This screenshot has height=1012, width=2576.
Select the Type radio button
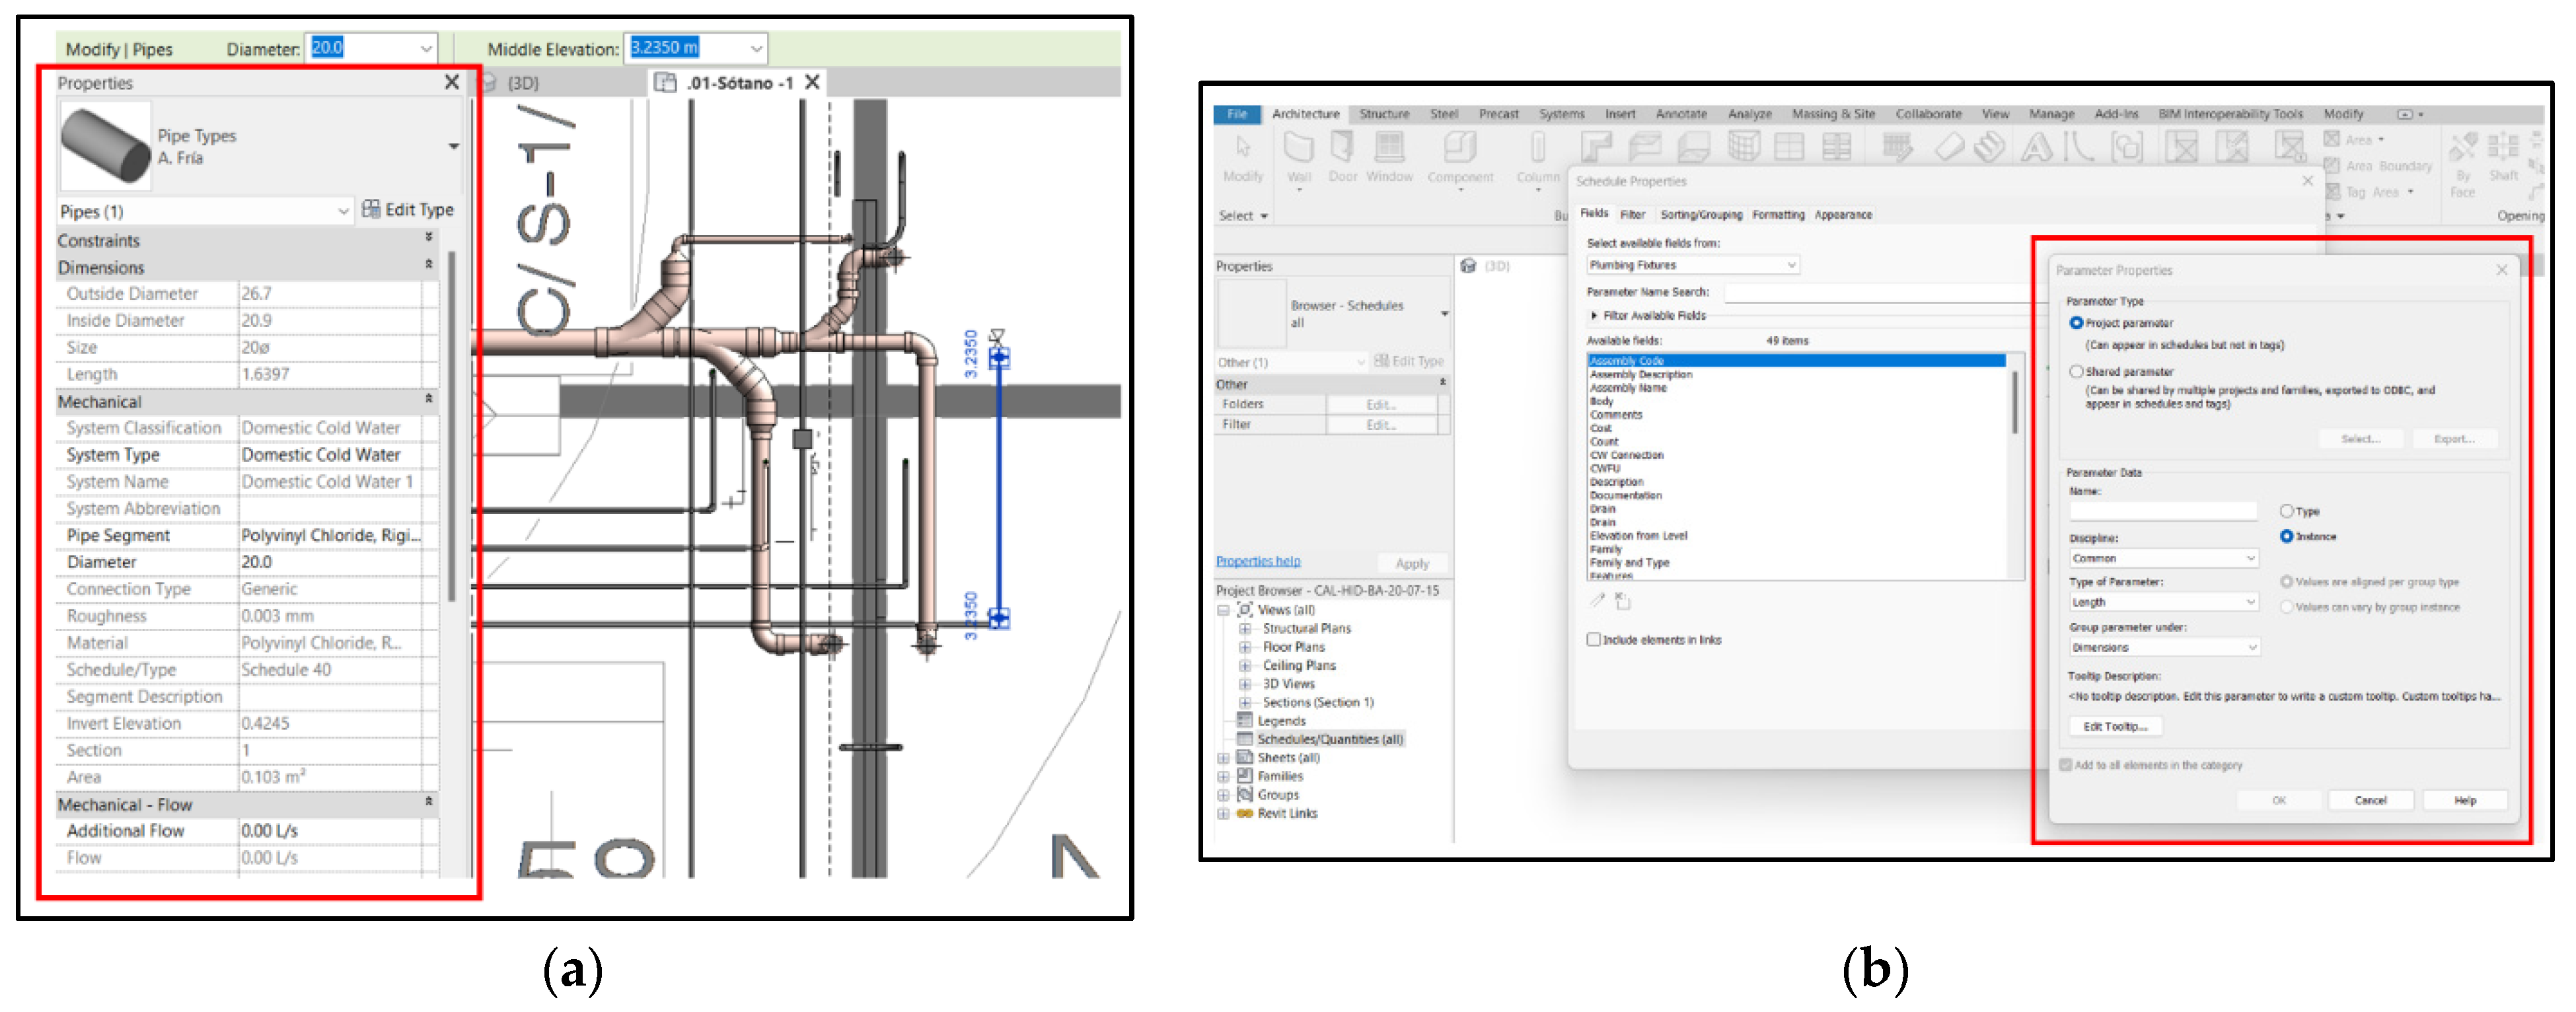[2286, 511]
